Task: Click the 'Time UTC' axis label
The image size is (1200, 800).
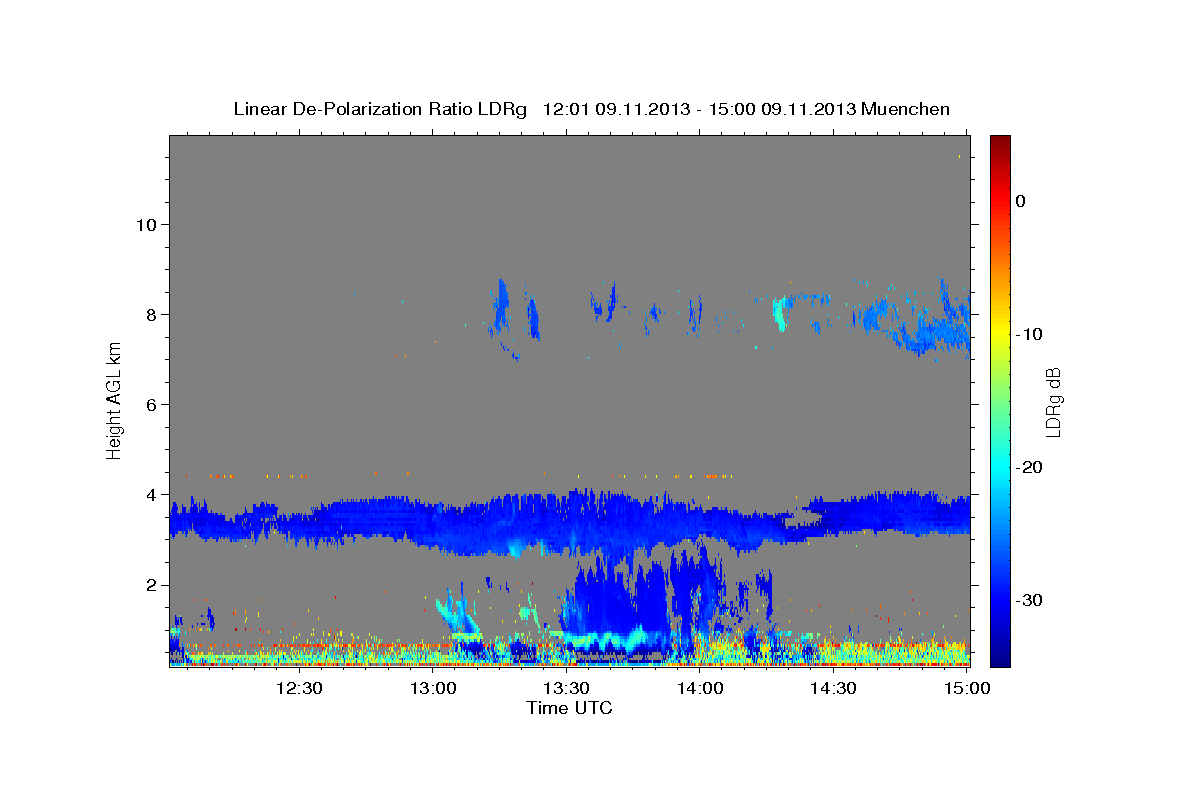Action: click(569, 708)
